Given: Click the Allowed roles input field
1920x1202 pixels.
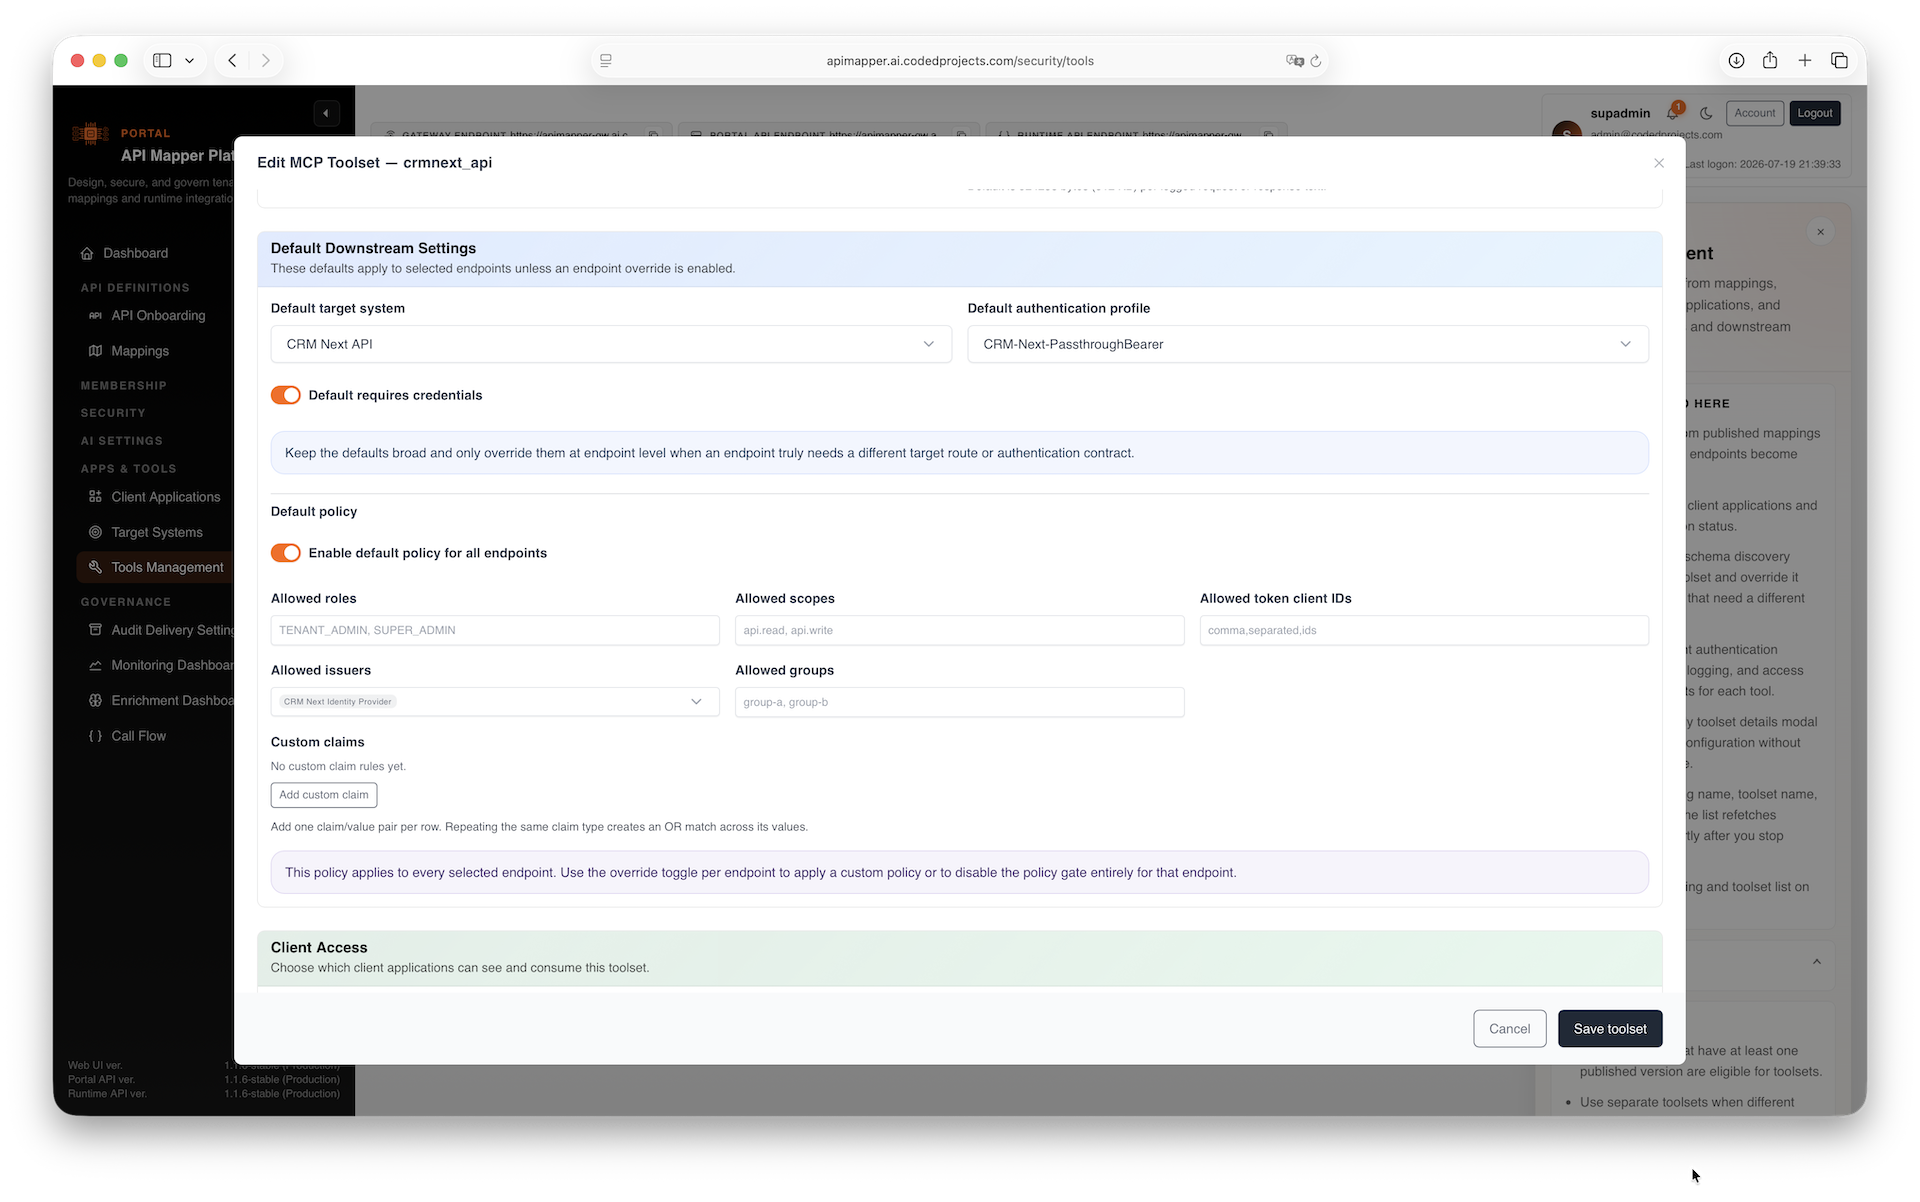Looking at the screenshot, I should pos(495,630).
